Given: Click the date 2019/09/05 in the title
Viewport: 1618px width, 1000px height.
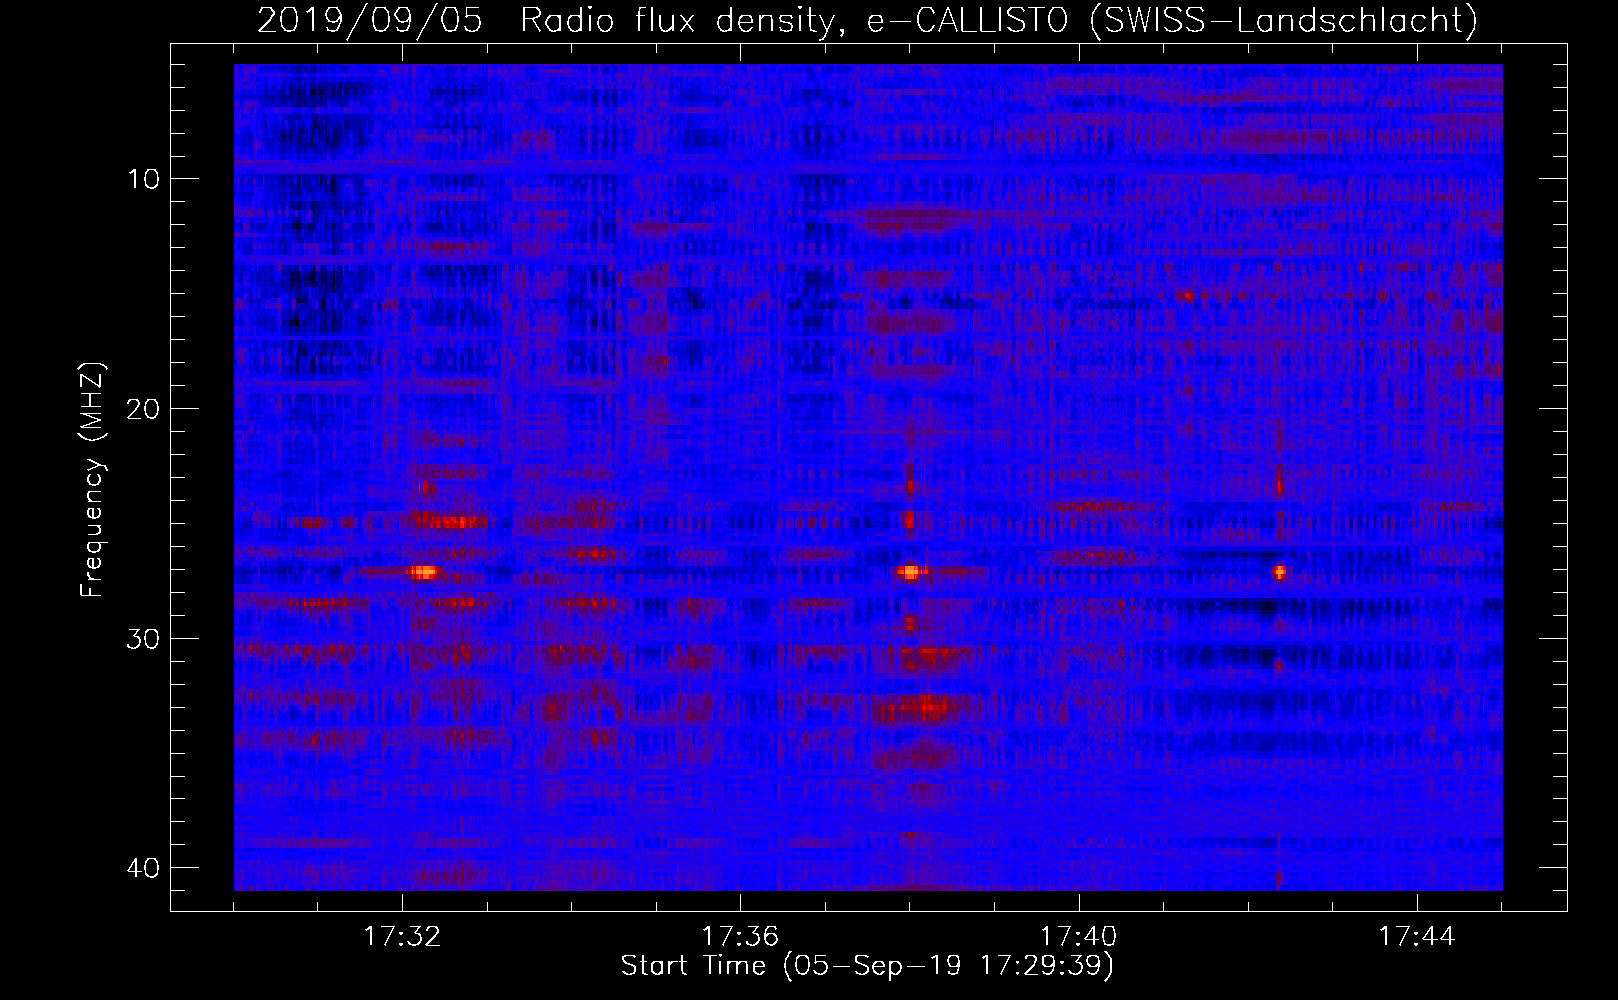Looking at the screenshot, I should coord(370,20).
